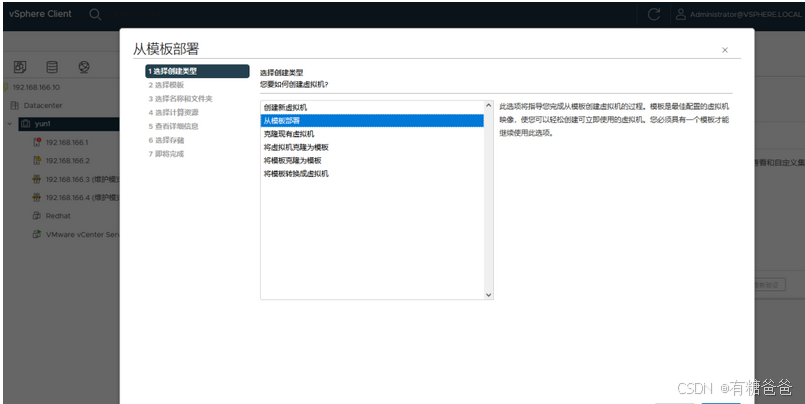Select wizard step 4 选择计算资源
Screen dimensions: 805x404
pos(174,112)
